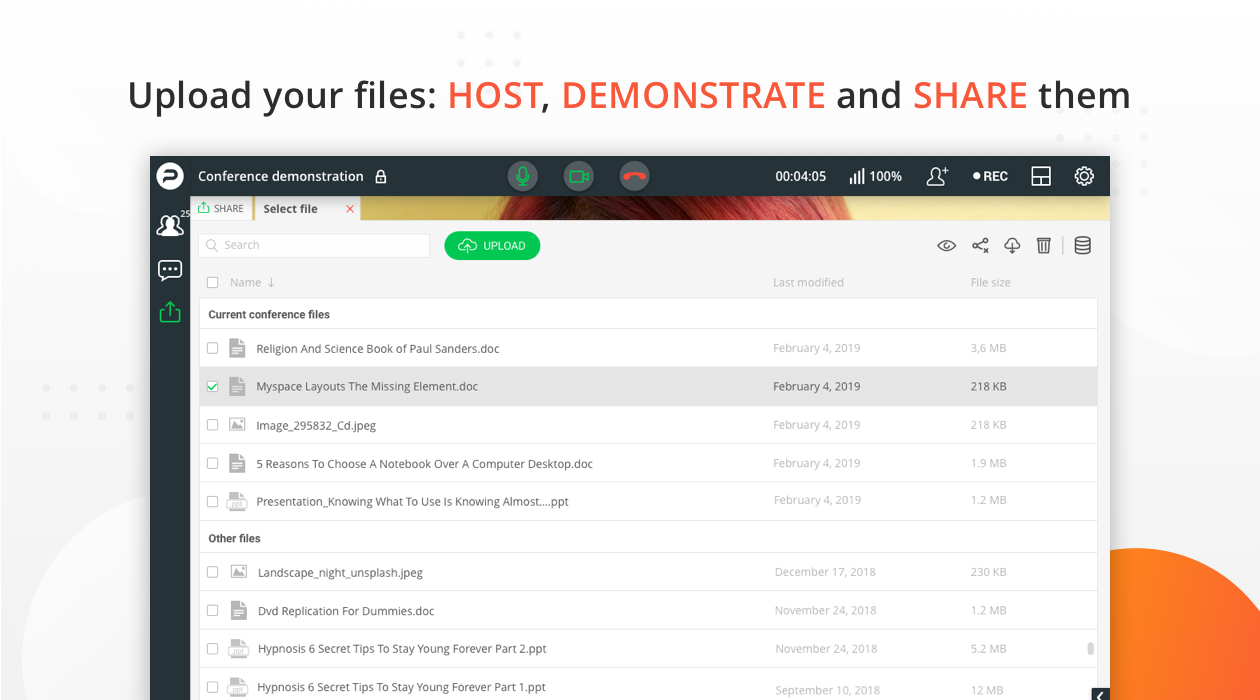Image resolution: width=1260 pixels, height=700 pixels.
Task: Invite a participant with add-user icon
Action: pyautogui.click(x=937, y=176)
